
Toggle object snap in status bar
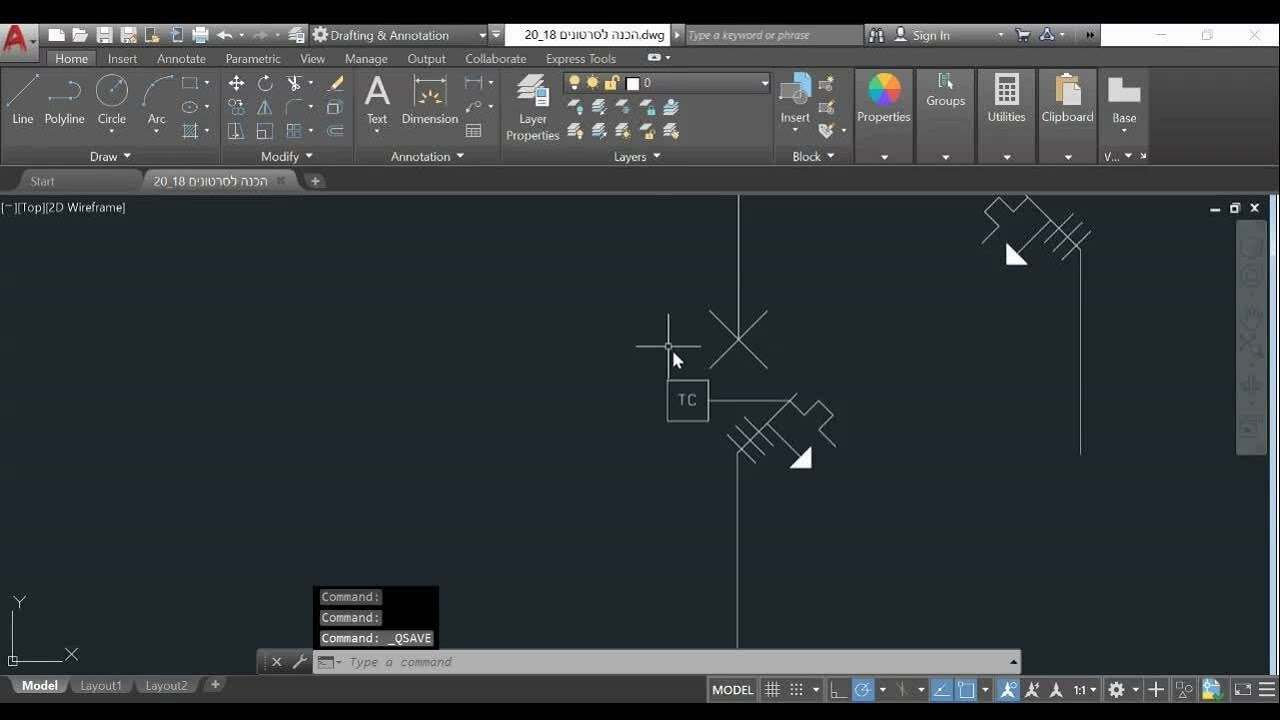(x=966, y=690)
